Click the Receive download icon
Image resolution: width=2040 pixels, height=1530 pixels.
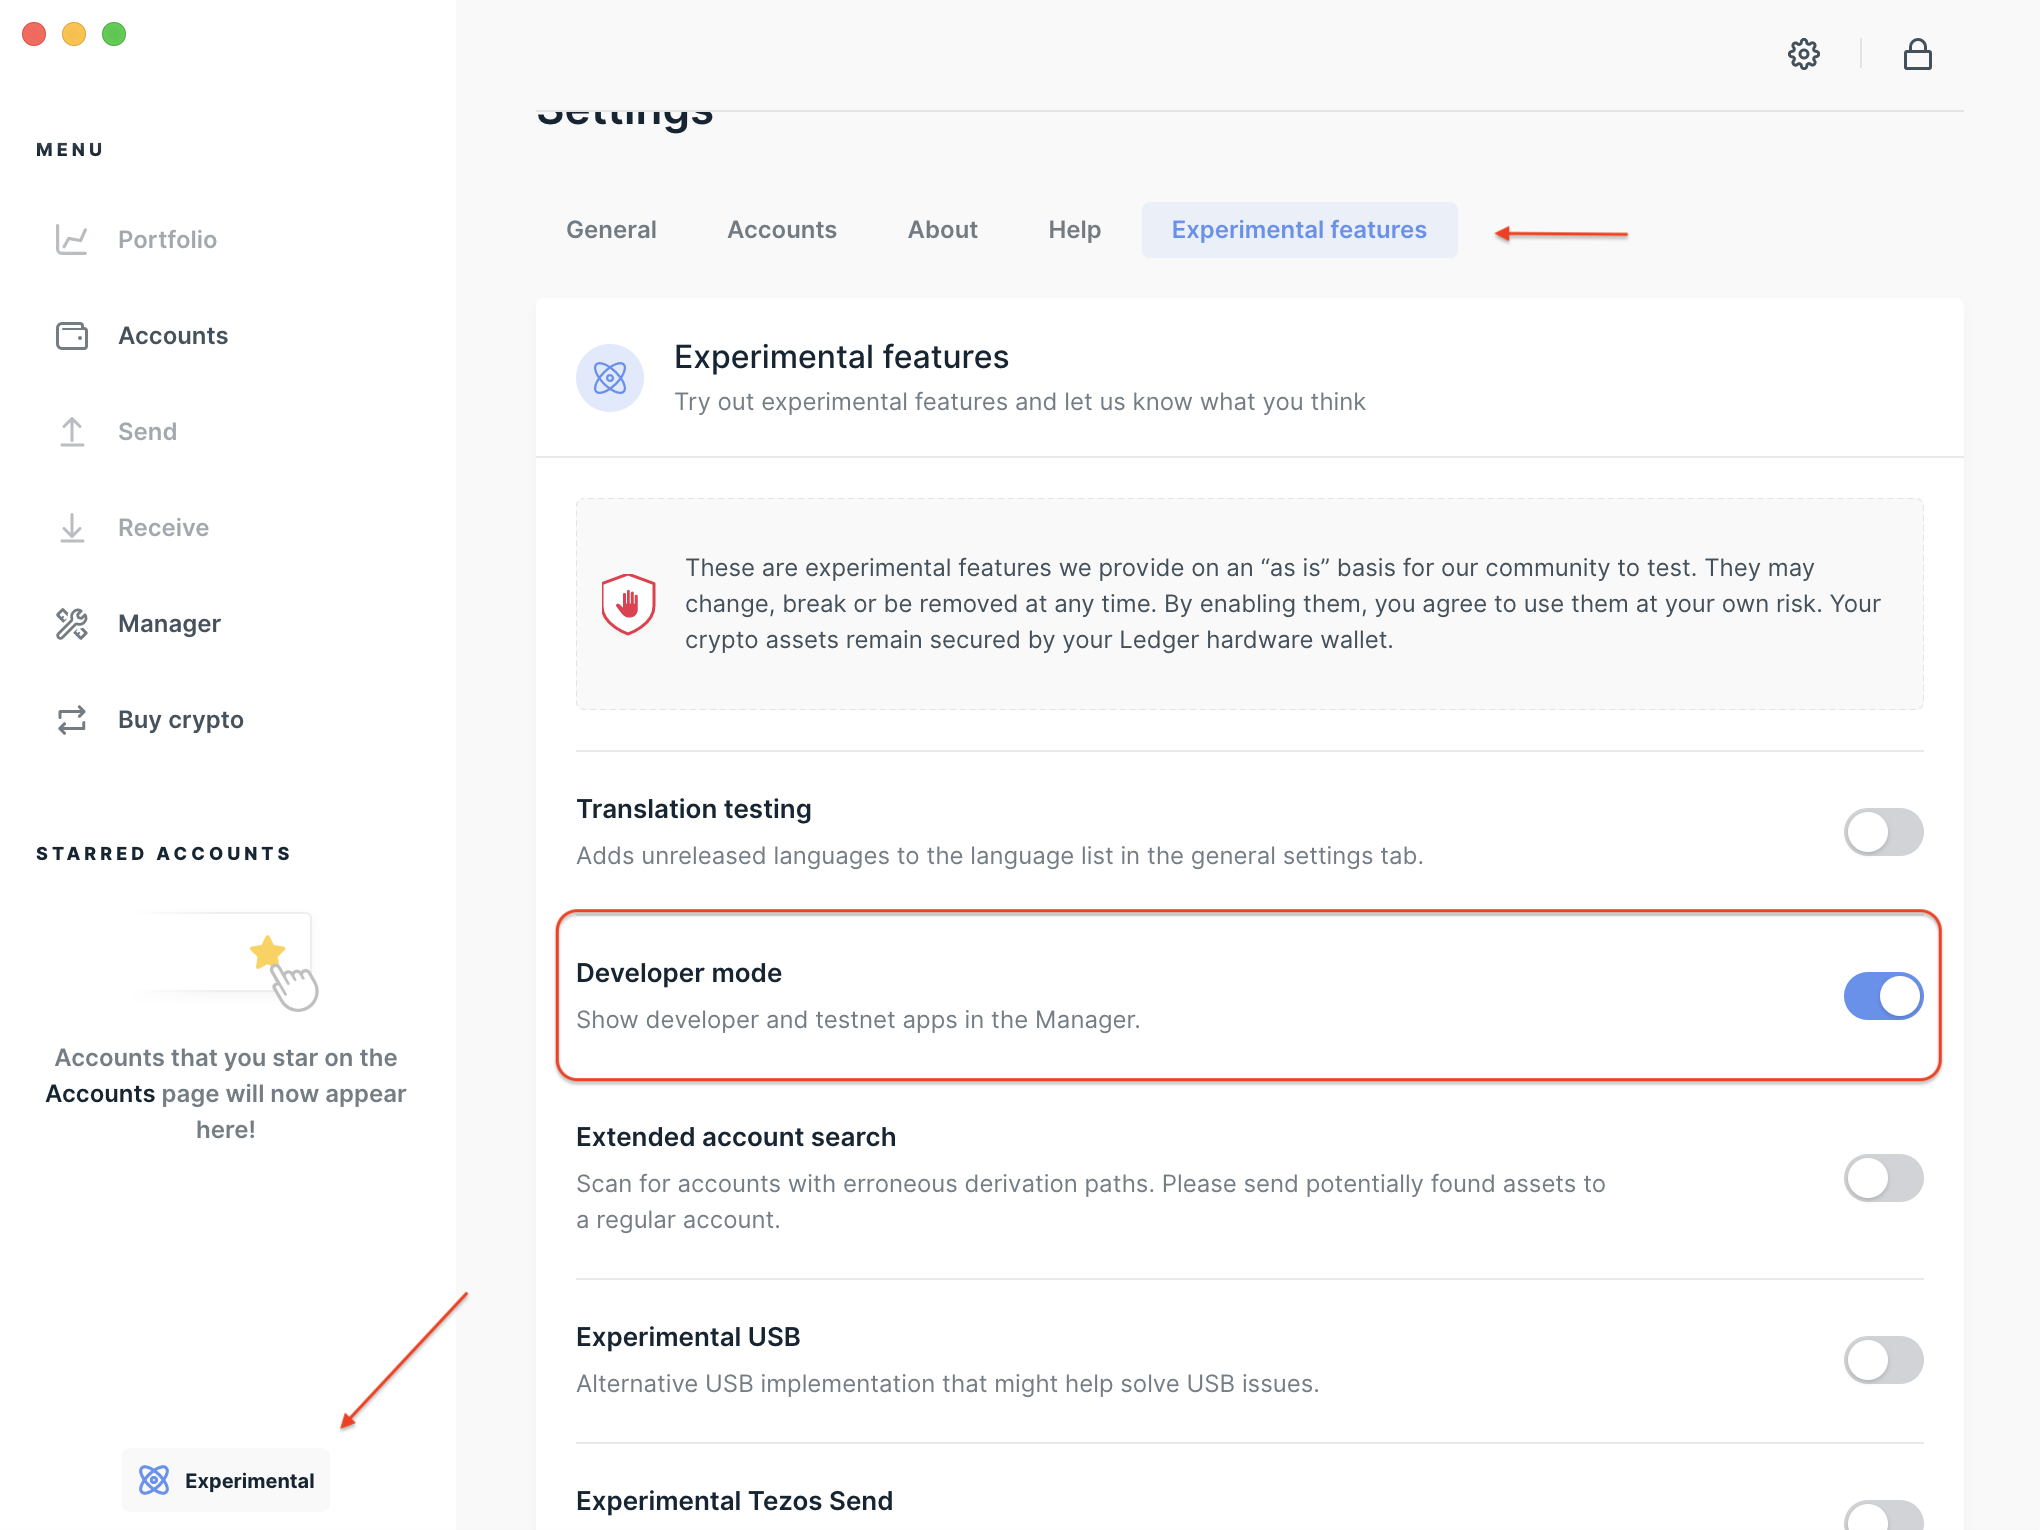(72, 528)
